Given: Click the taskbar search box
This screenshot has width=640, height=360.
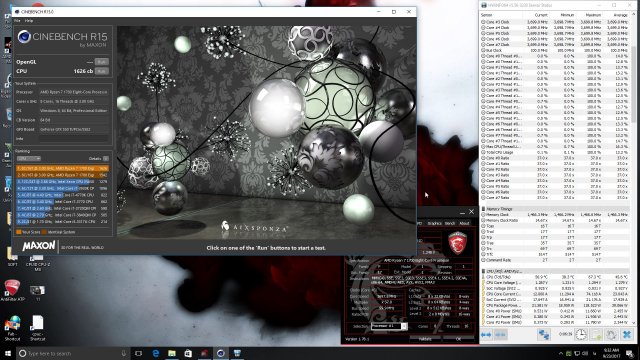Looking at the screenshot, I should [x=73, y=353].
